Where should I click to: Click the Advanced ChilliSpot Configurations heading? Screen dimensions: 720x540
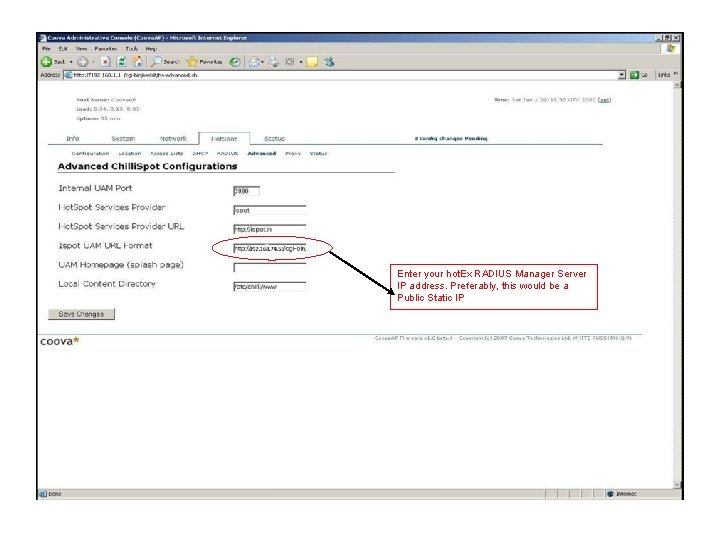(147, 166)
